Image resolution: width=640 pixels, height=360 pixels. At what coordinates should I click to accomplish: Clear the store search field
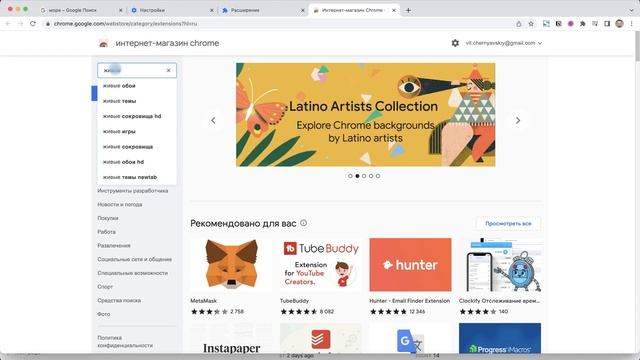(169, 71)
